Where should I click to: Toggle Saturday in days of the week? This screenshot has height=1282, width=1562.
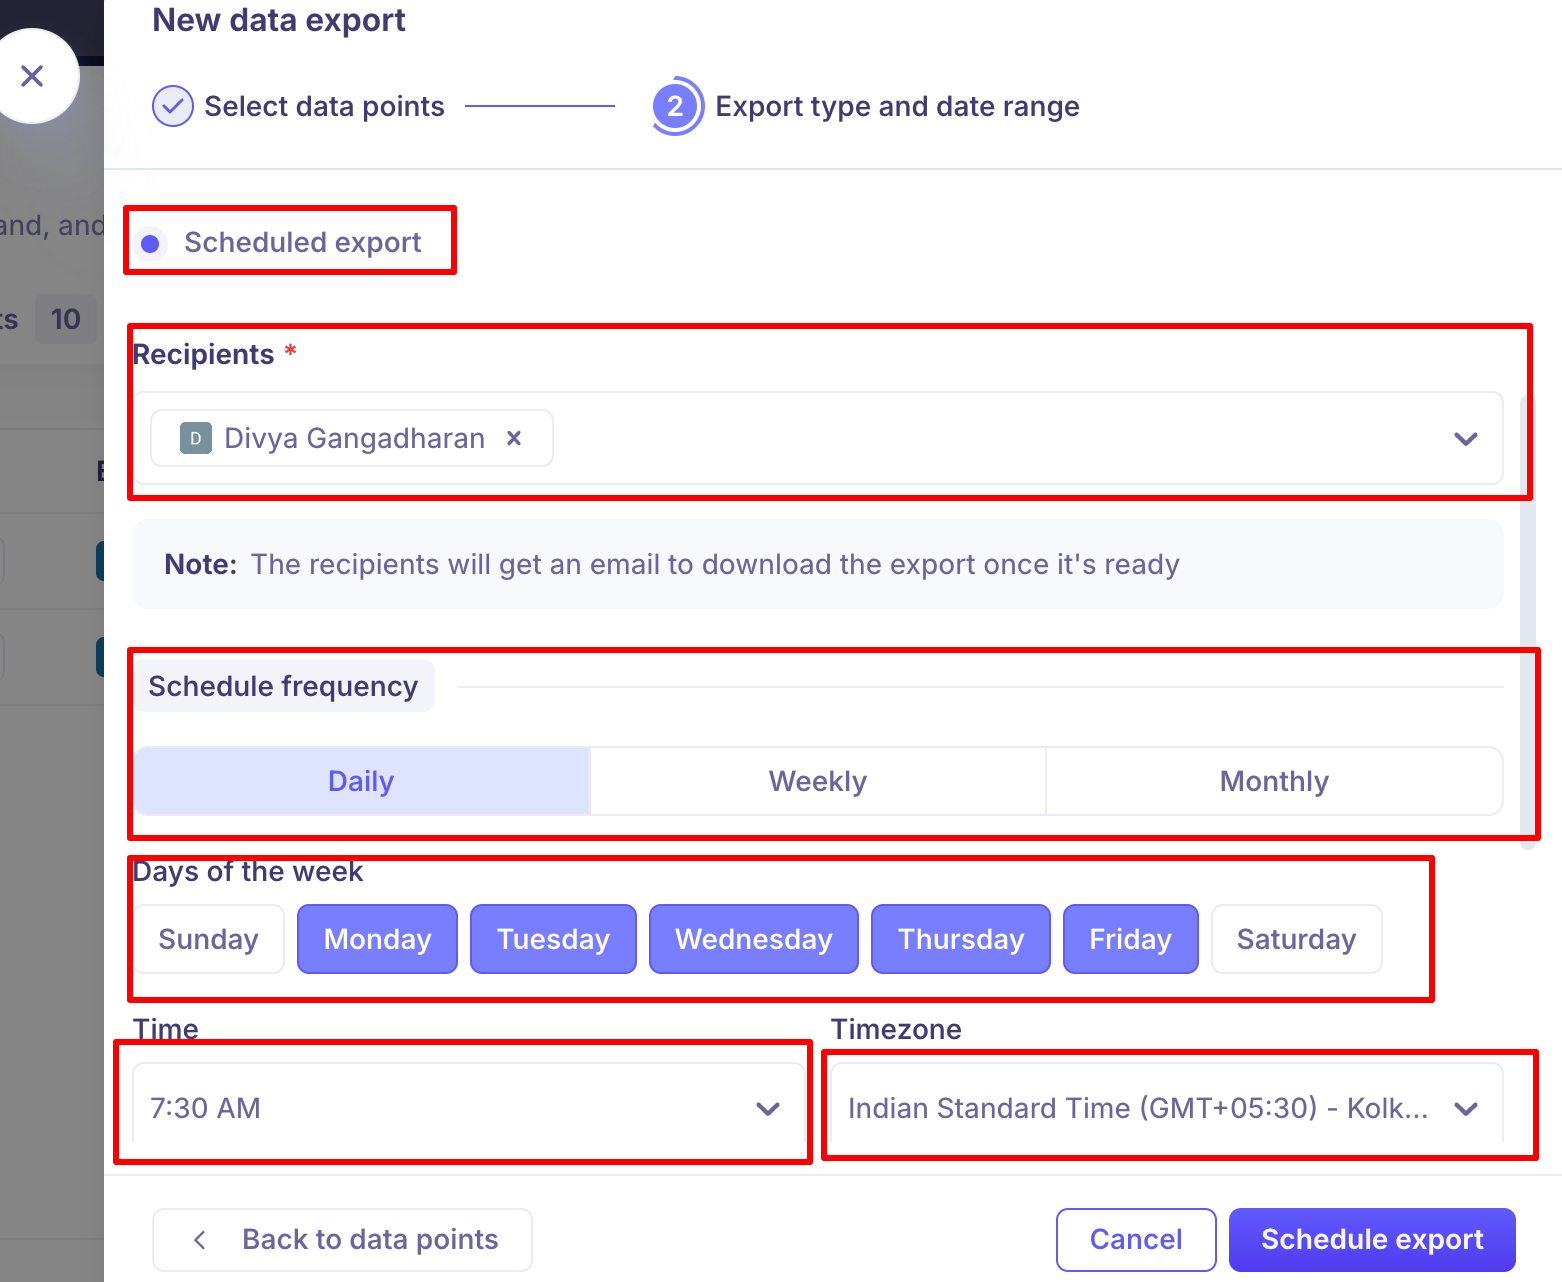[1296, 939]
